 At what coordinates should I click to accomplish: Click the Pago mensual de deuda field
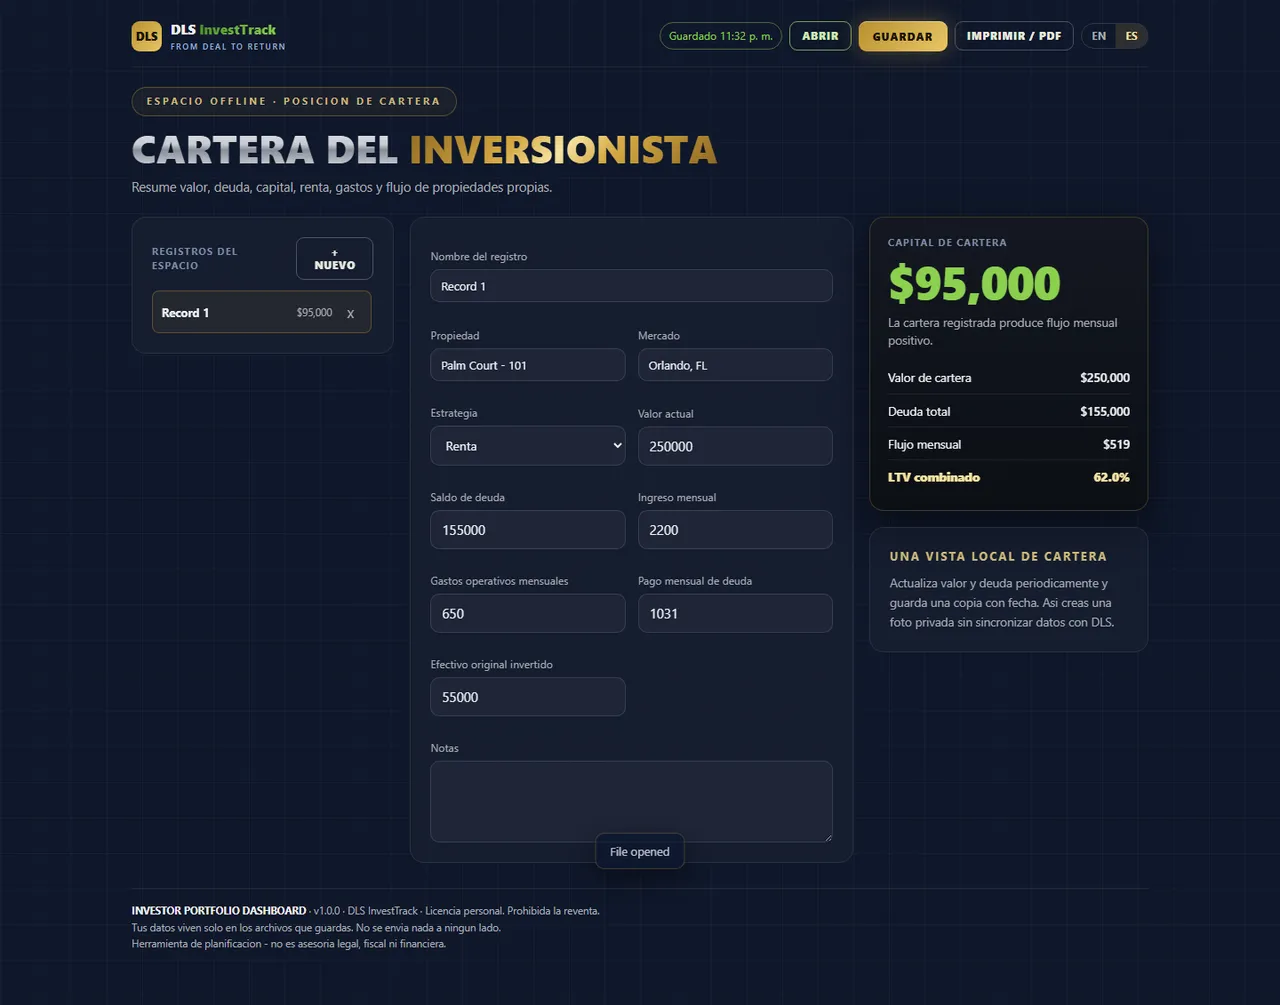pyautogui.click(x=735, y=613)
